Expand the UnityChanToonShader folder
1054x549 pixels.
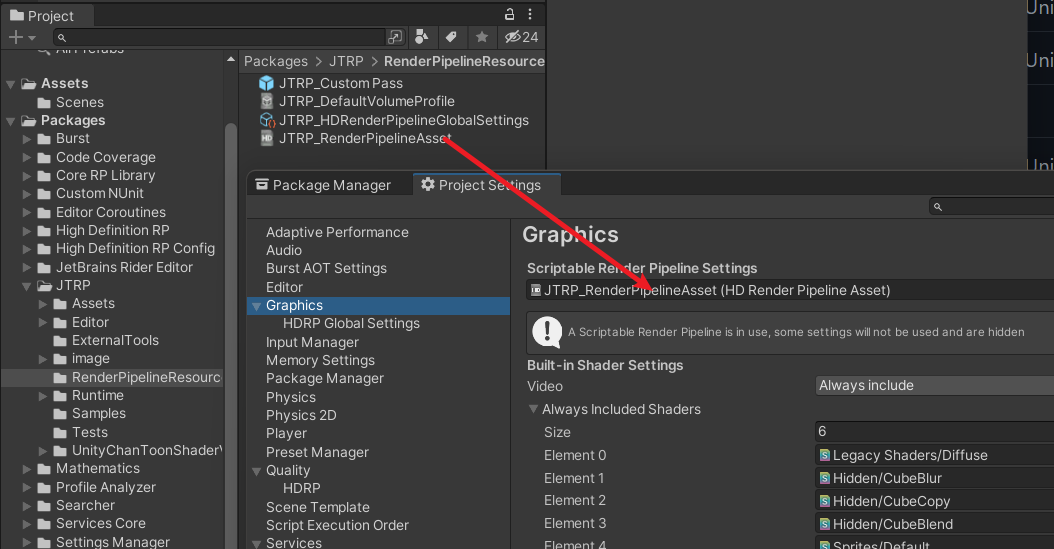pyautogui.click(x=43, y=451)
